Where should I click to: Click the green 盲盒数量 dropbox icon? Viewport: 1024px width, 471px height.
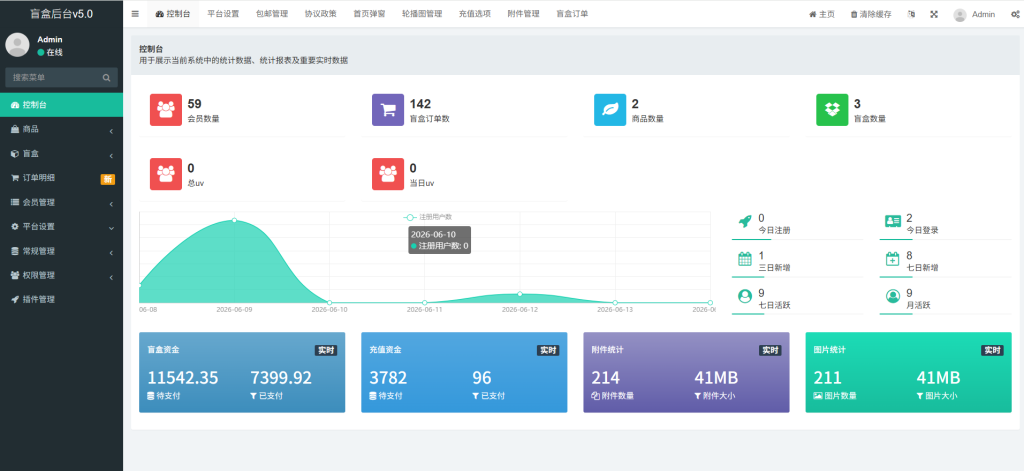click(832, 110)
